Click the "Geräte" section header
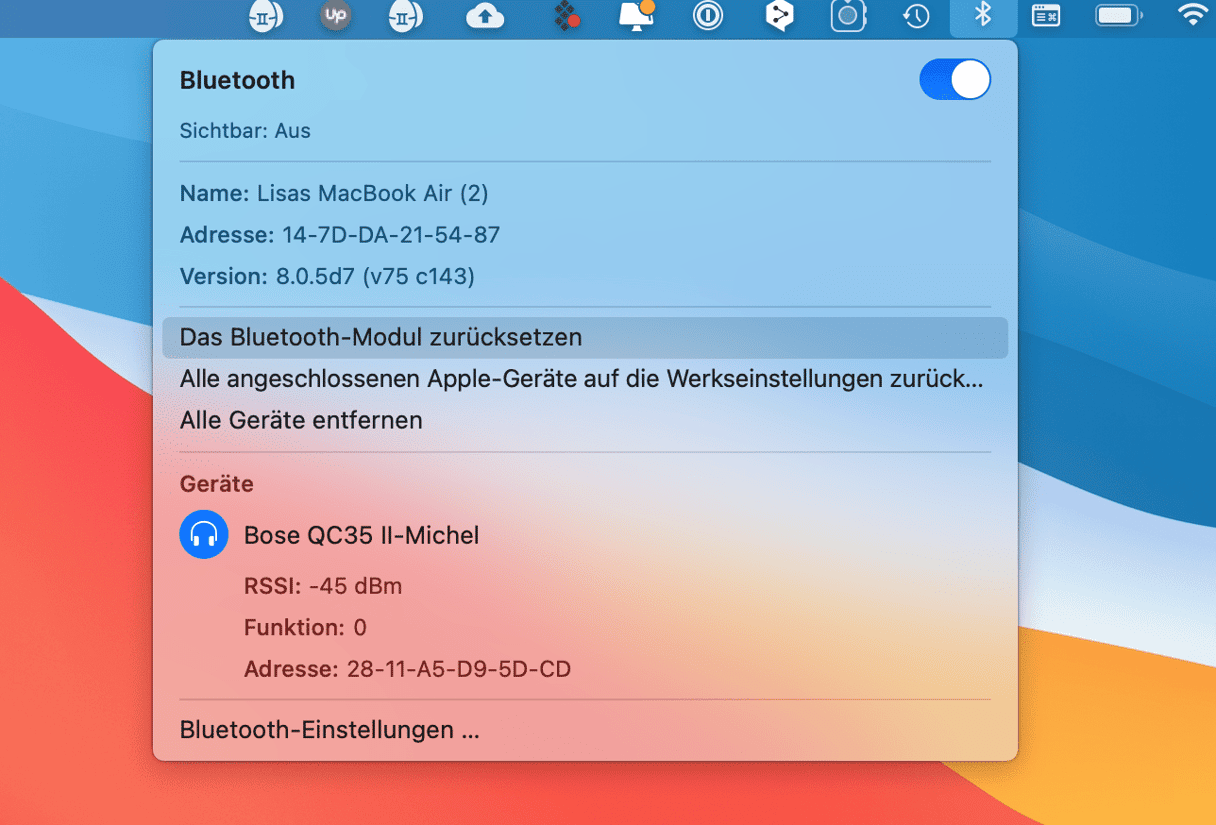This screenshot has height=825, width=1216. (x=216, y=484)
